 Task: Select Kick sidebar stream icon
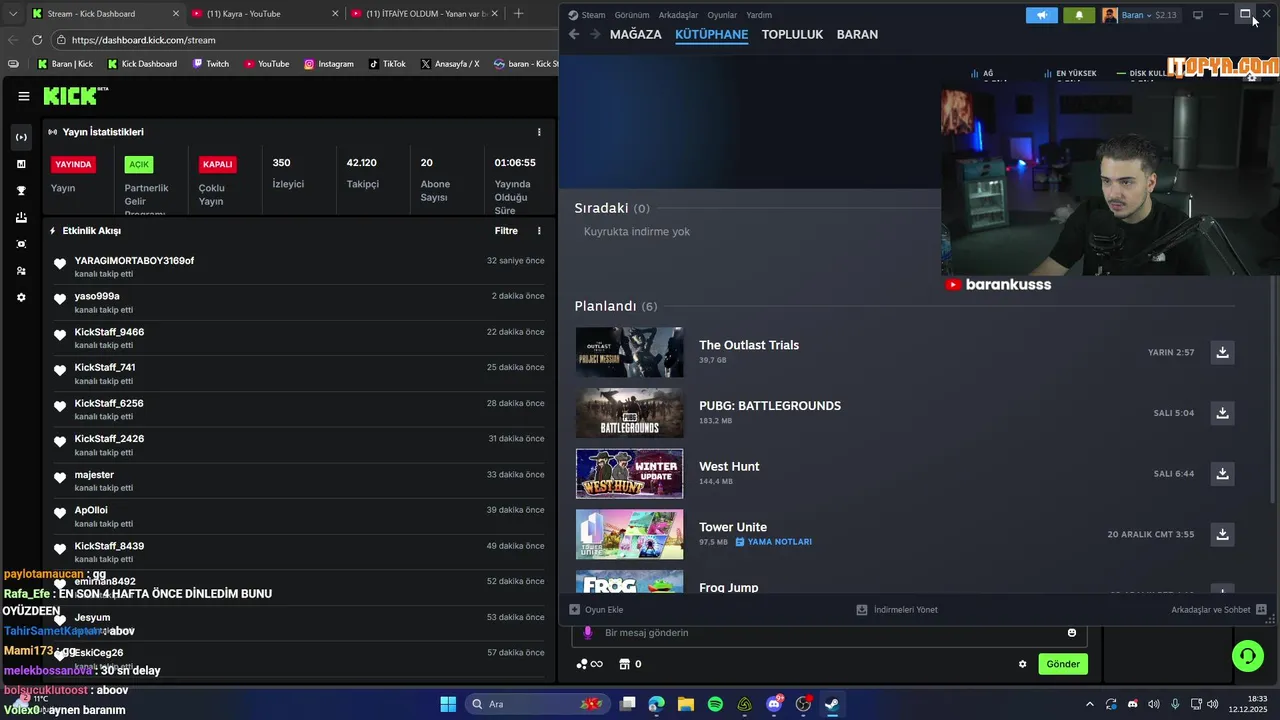coord(21,137)
